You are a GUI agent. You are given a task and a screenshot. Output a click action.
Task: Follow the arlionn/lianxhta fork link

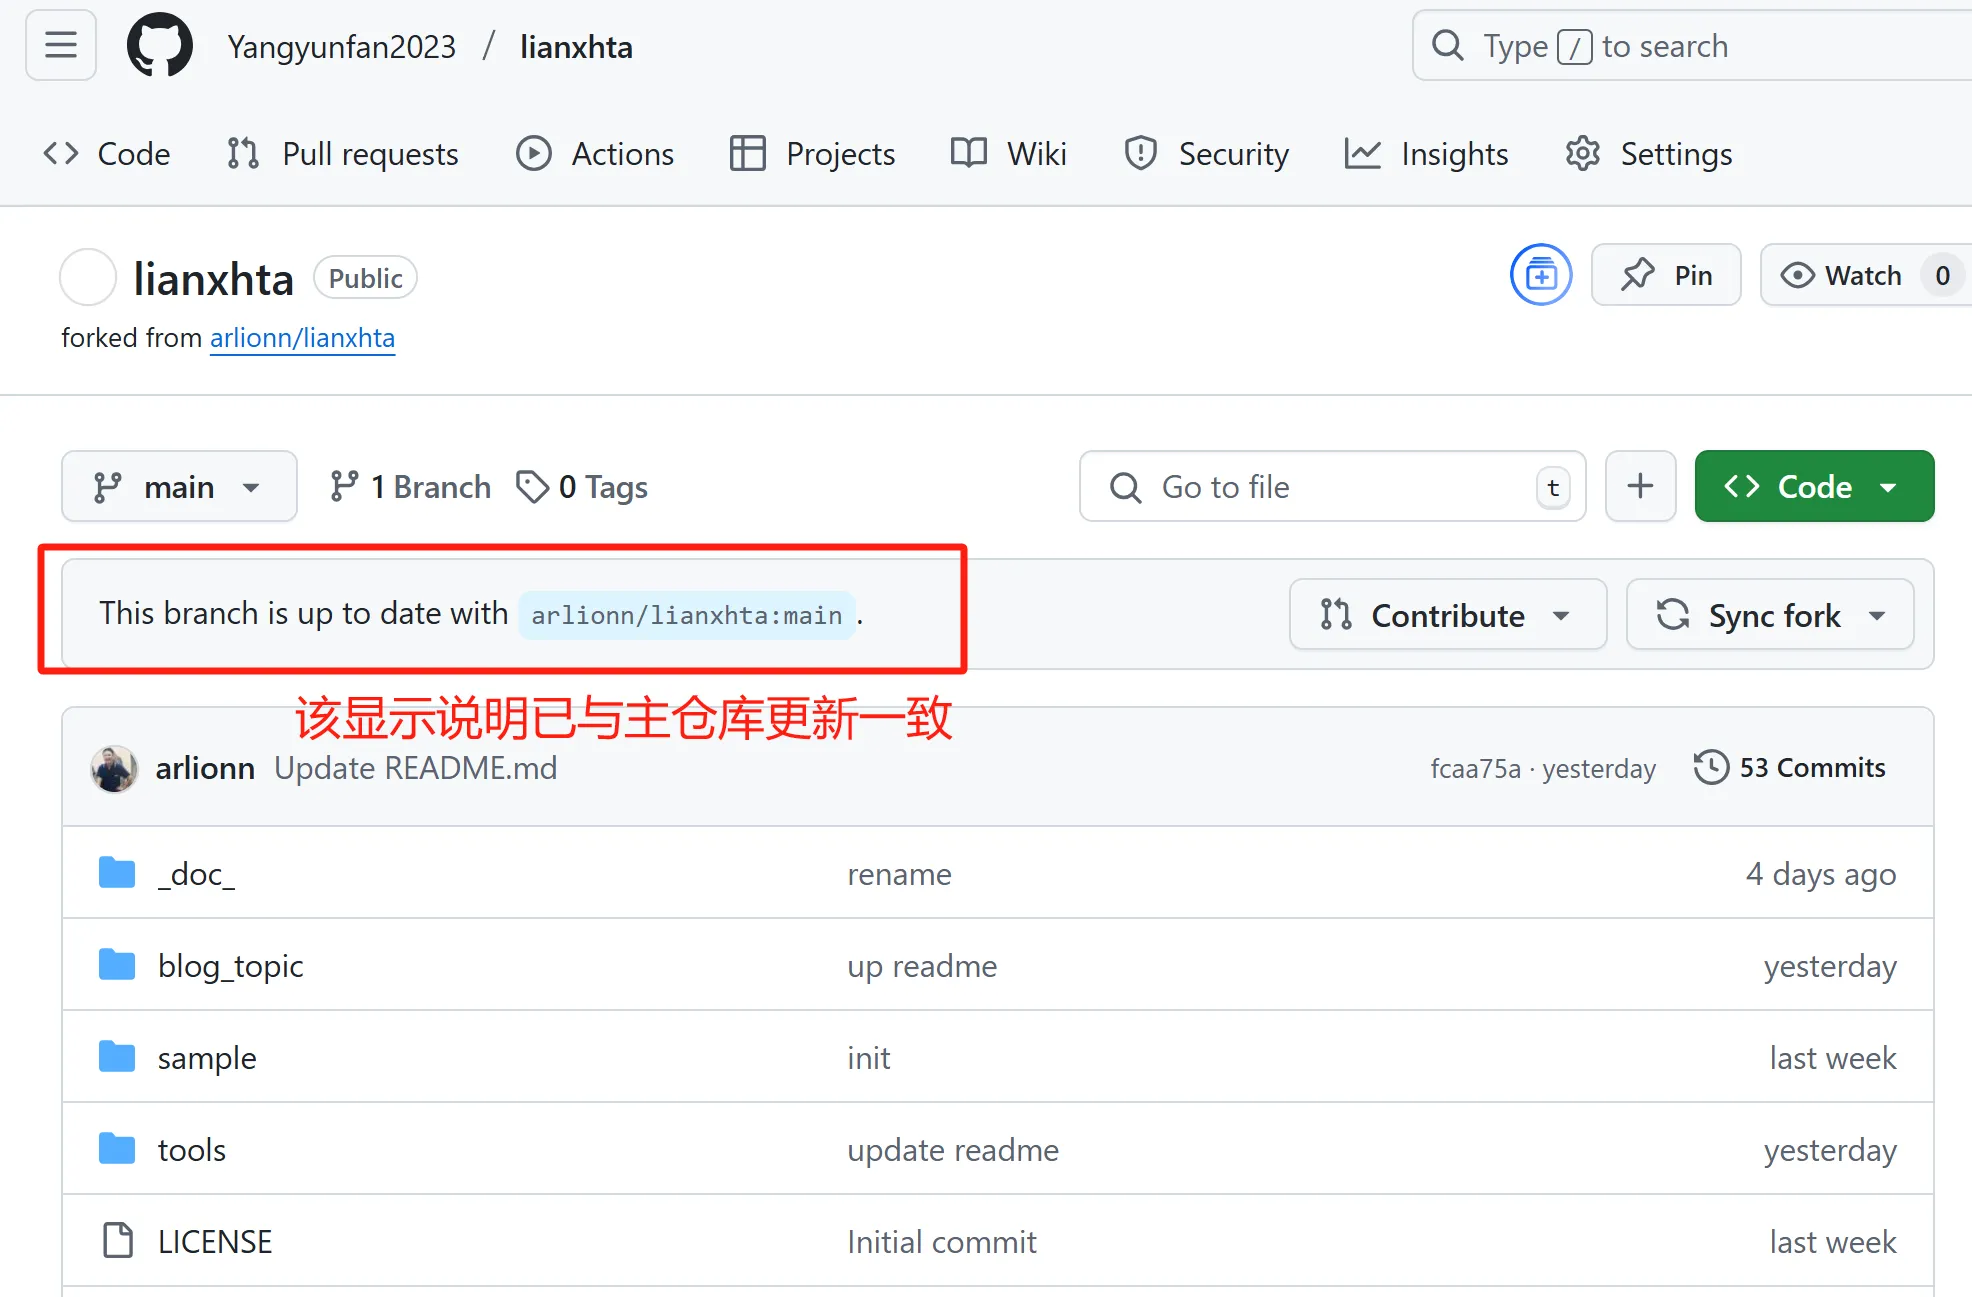coord(302,338)
